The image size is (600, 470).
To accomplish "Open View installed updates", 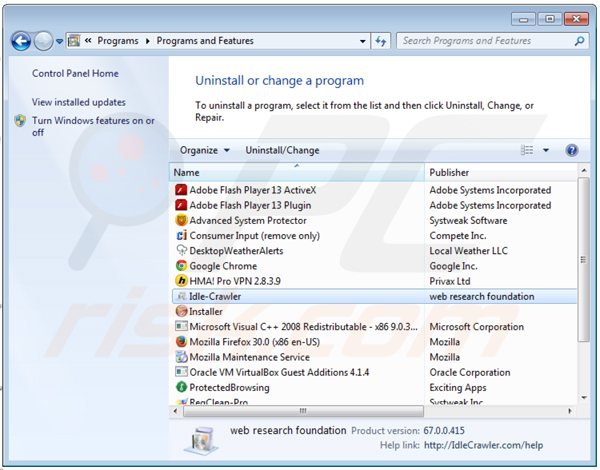I will click(78, 102).
